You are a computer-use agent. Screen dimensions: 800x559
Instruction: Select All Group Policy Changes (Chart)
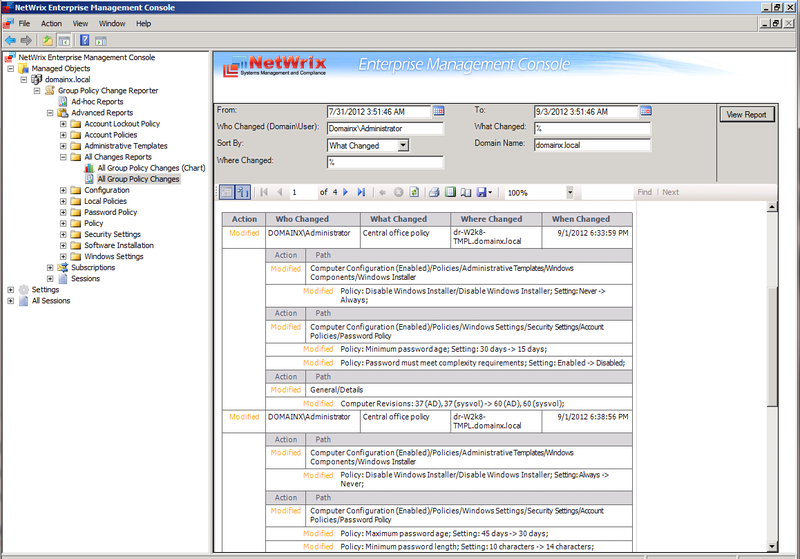151,168
